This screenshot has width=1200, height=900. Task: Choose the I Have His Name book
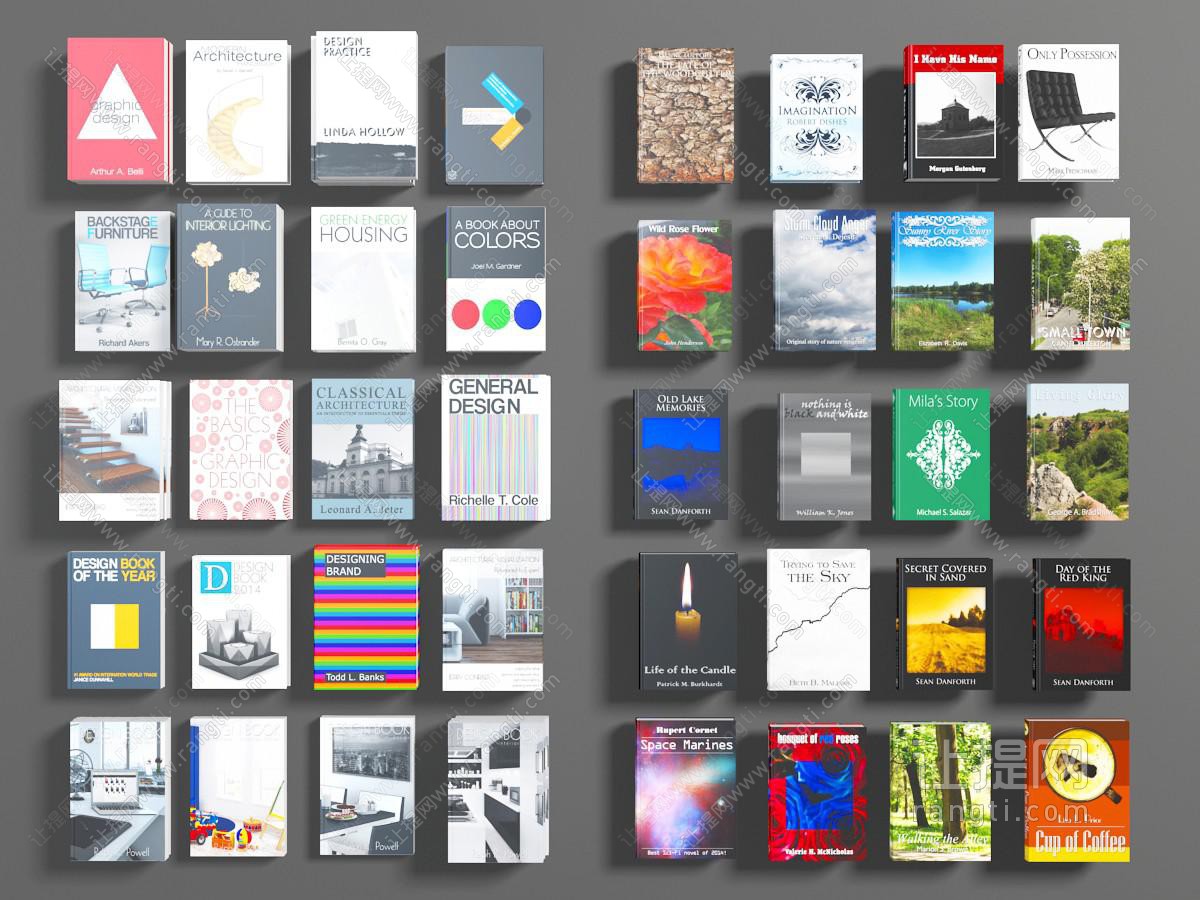(954, 113)
